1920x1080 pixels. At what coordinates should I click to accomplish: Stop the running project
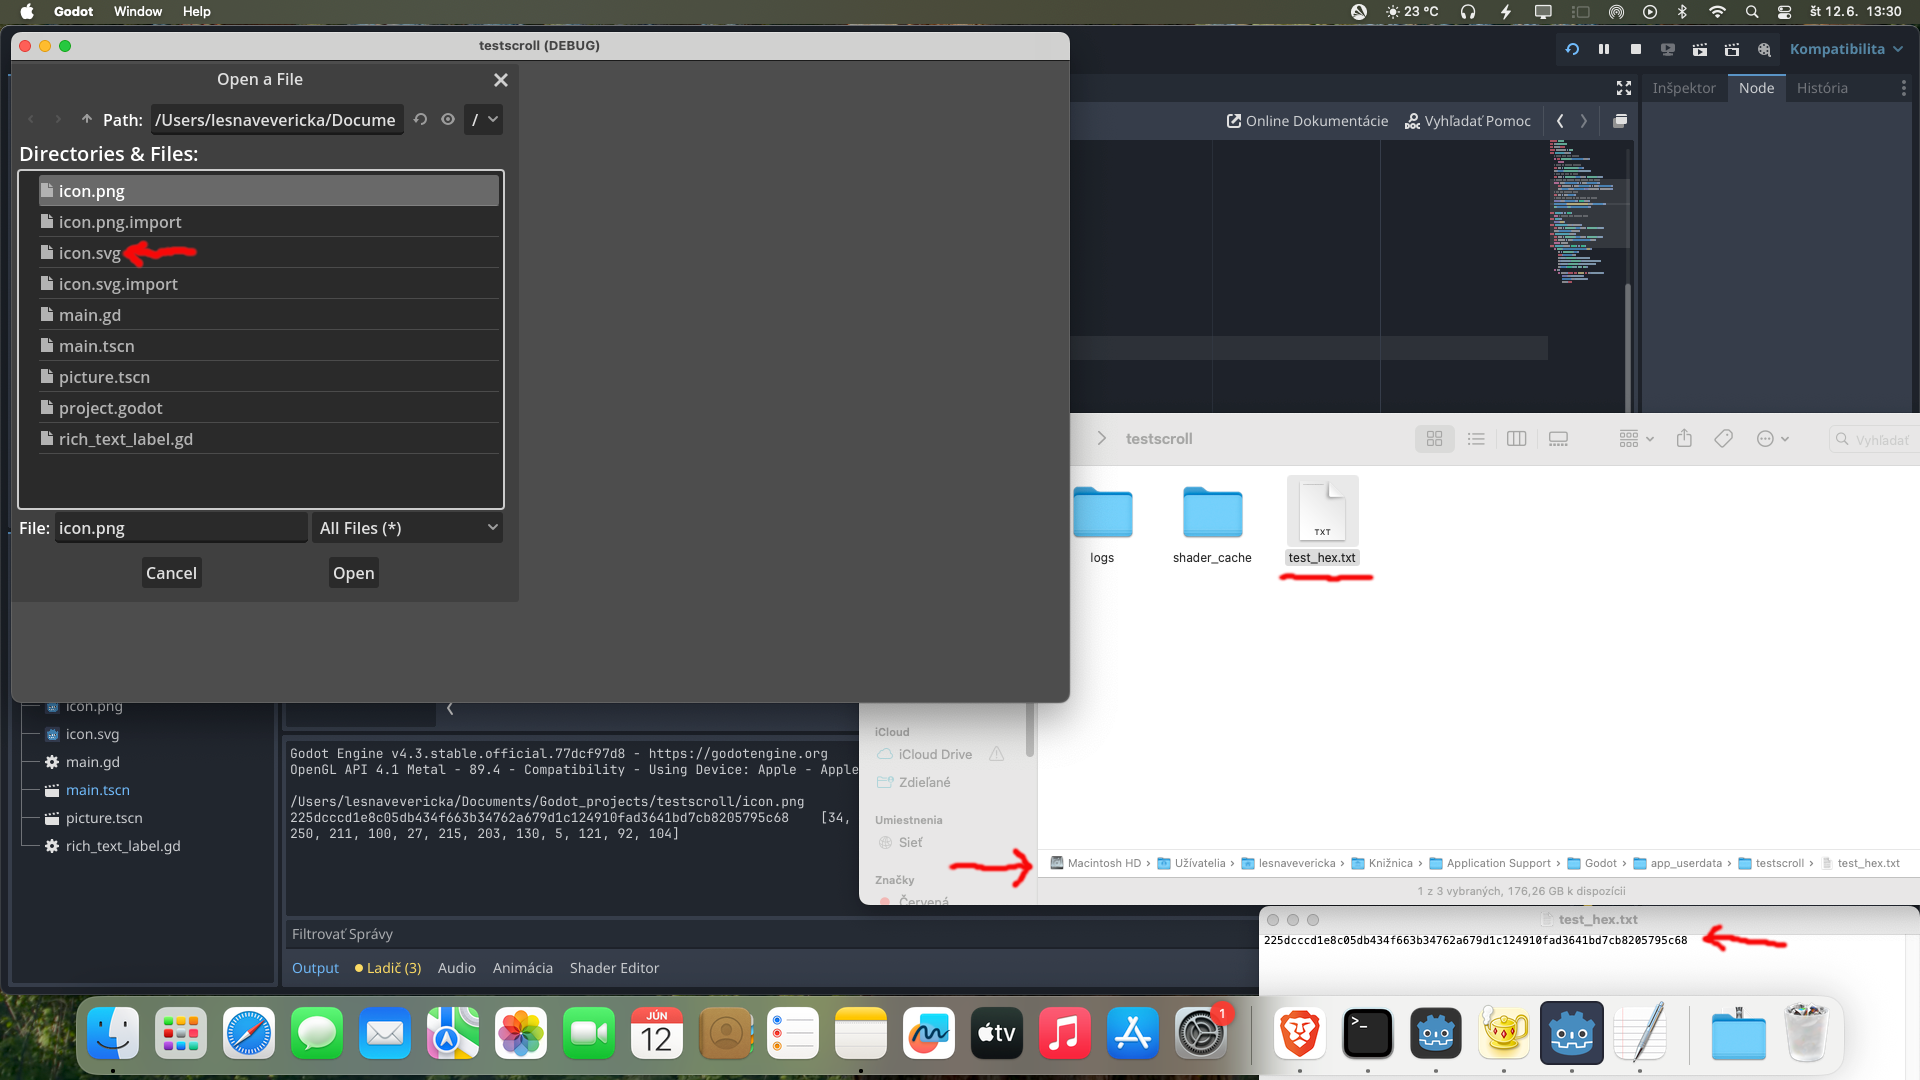pos(1636,49)
